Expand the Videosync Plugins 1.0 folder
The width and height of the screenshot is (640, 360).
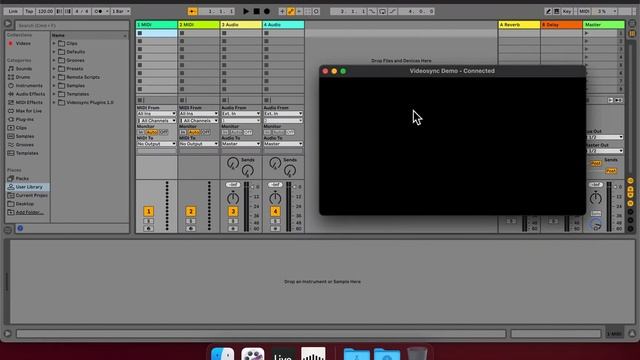[x=54, y=102]
